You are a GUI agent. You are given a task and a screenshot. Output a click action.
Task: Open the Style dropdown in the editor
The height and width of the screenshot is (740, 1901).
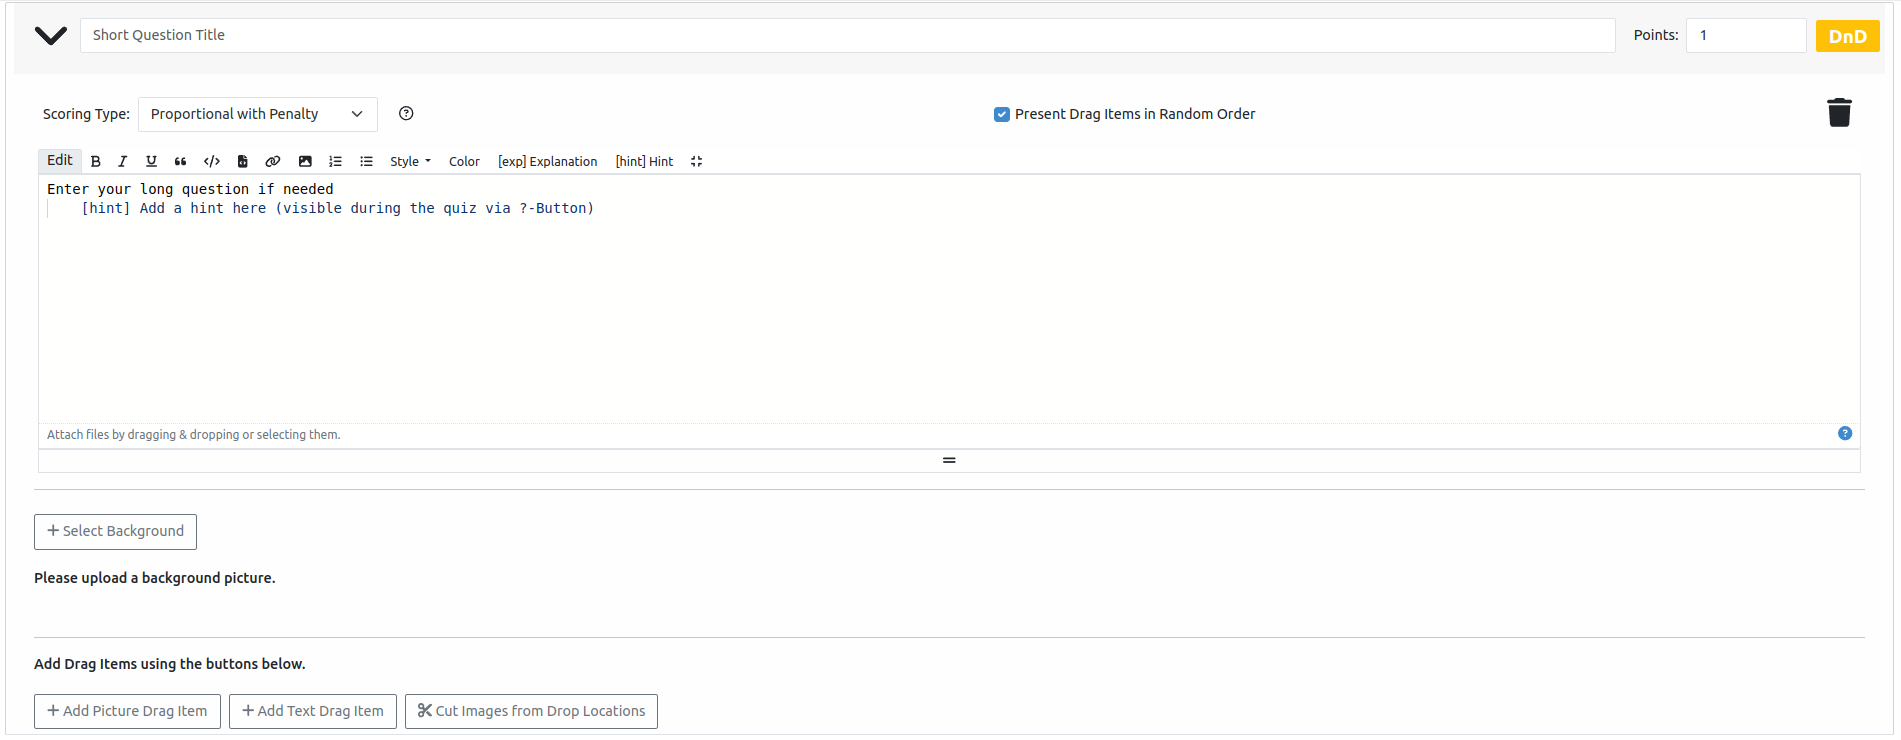410,161
